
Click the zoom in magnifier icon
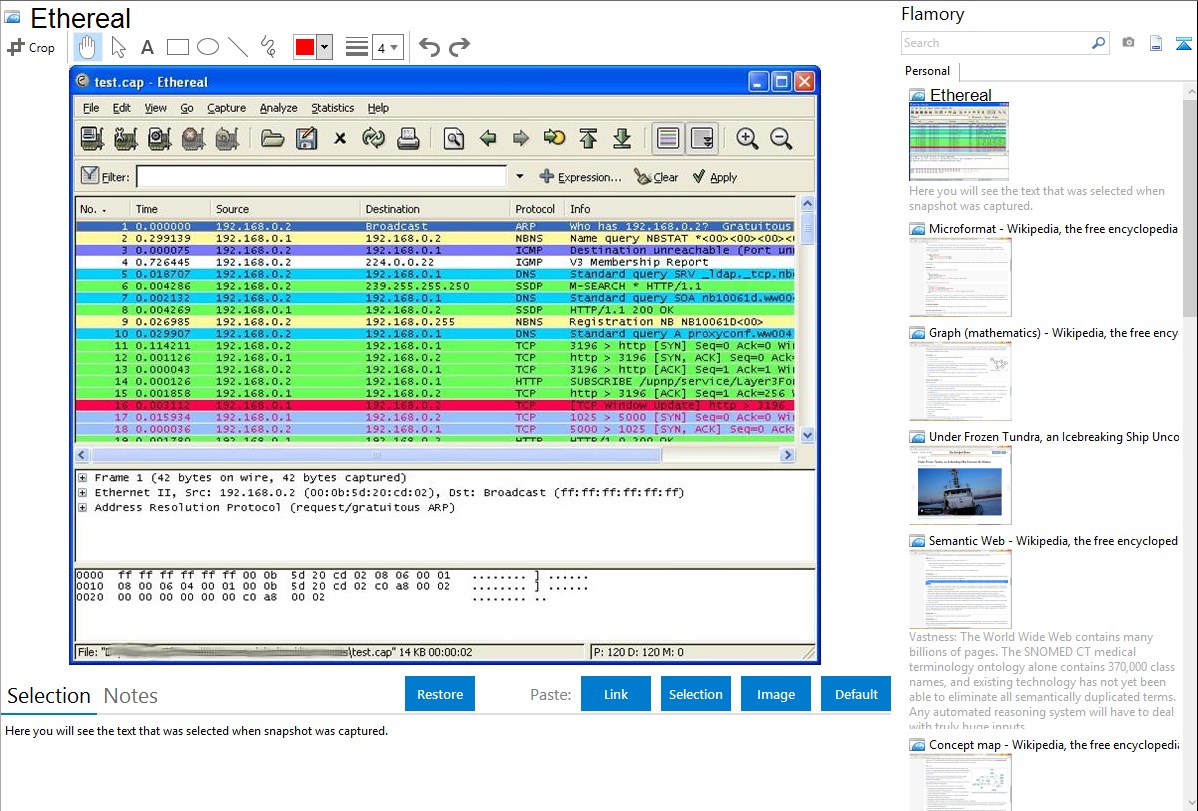[x=747, y=138]
